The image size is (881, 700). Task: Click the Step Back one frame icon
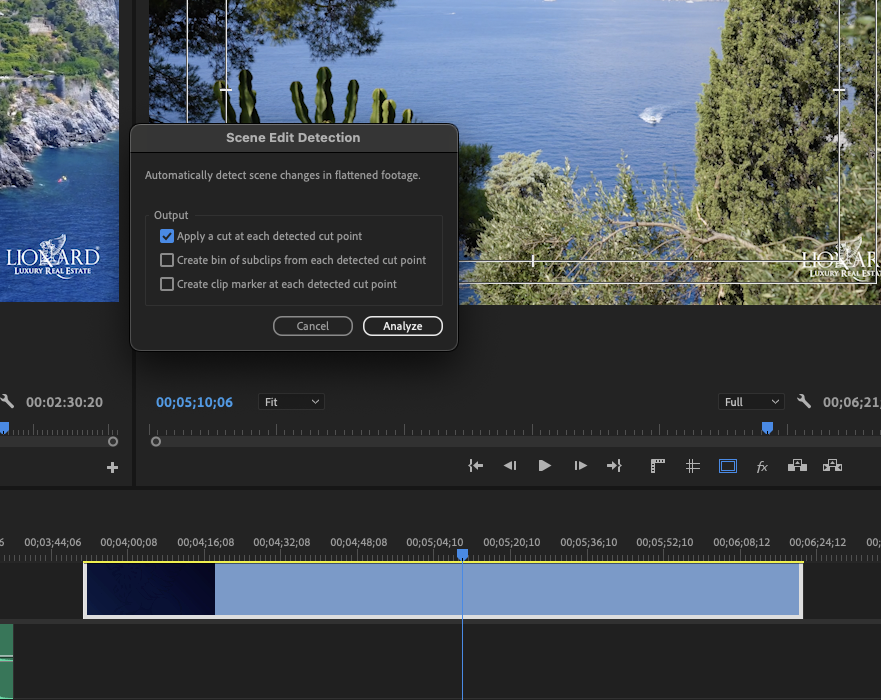coord(509,465)
